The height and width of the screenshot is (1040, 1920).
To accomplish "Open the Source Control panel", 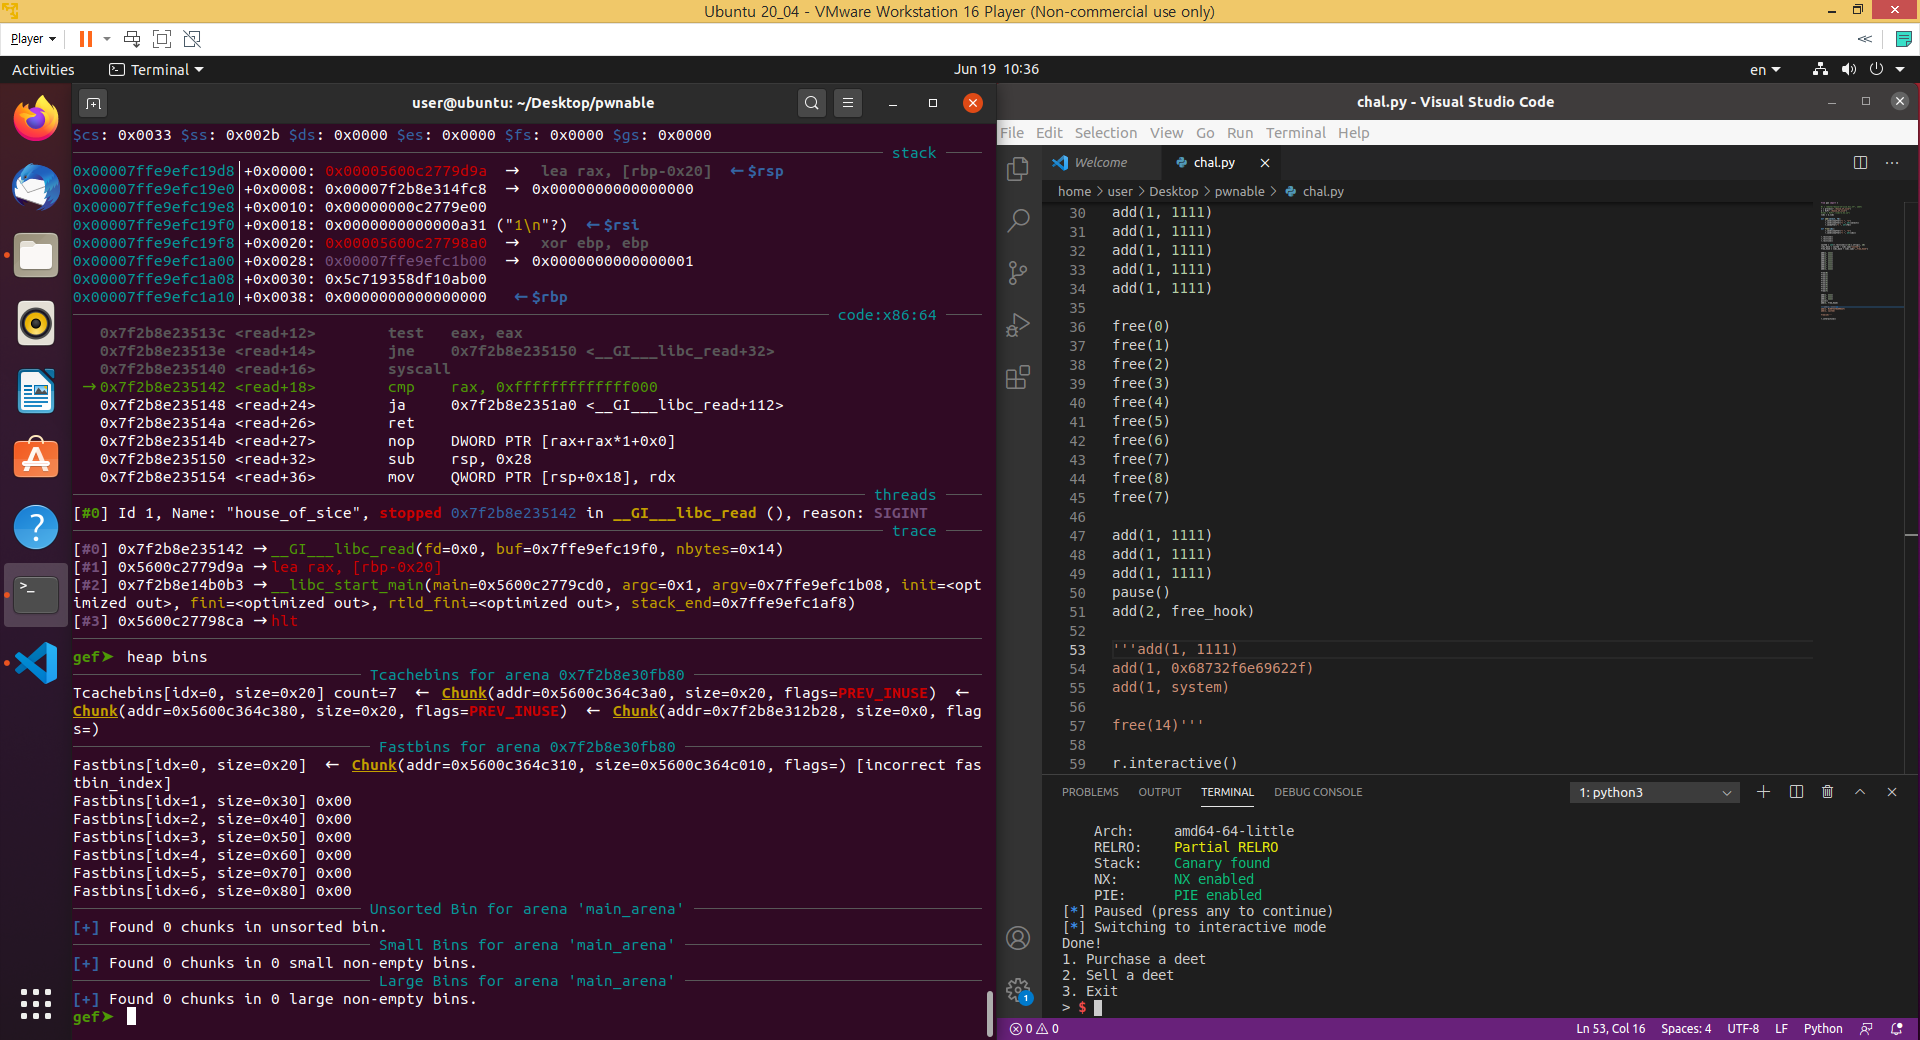I will point(1018,272).
